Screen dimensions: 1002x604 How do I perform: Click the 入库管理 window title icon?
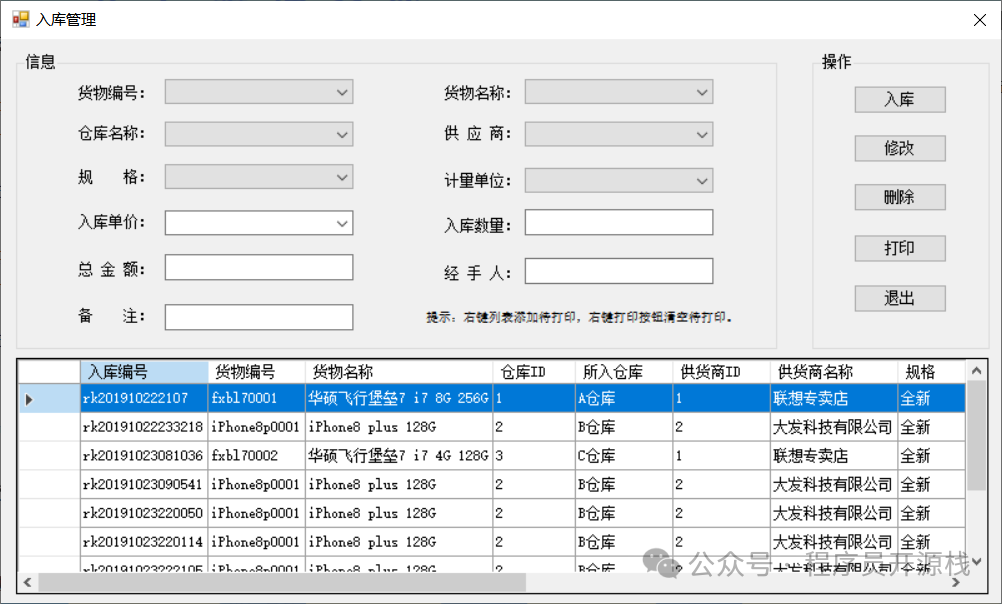pos(20,19)
